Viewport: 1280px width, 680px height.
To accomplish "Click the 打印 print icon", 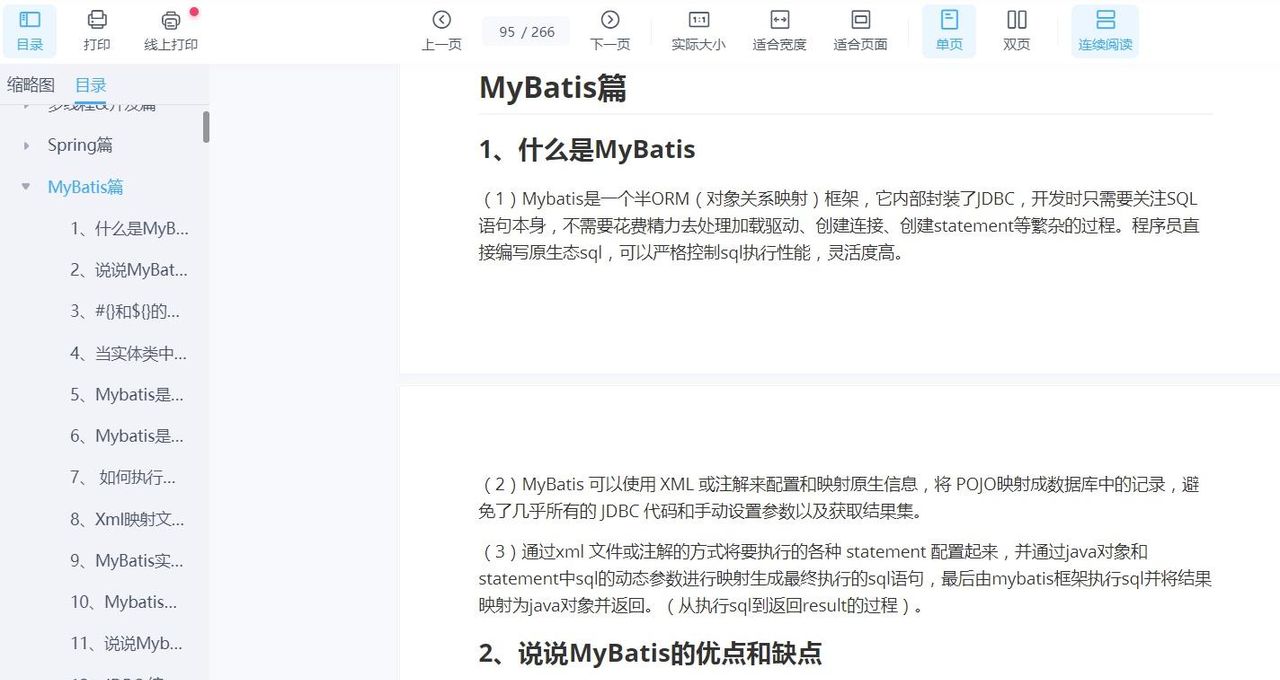I will (96, 29).
